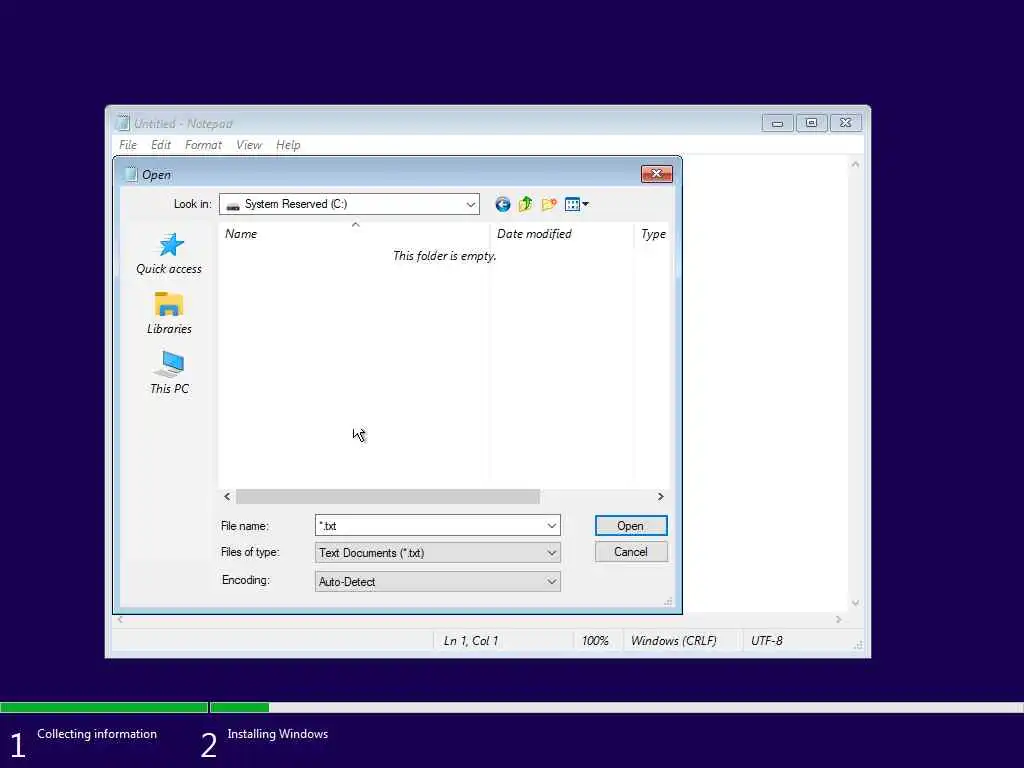Select Quick access in the places bar

pos(169,254)
